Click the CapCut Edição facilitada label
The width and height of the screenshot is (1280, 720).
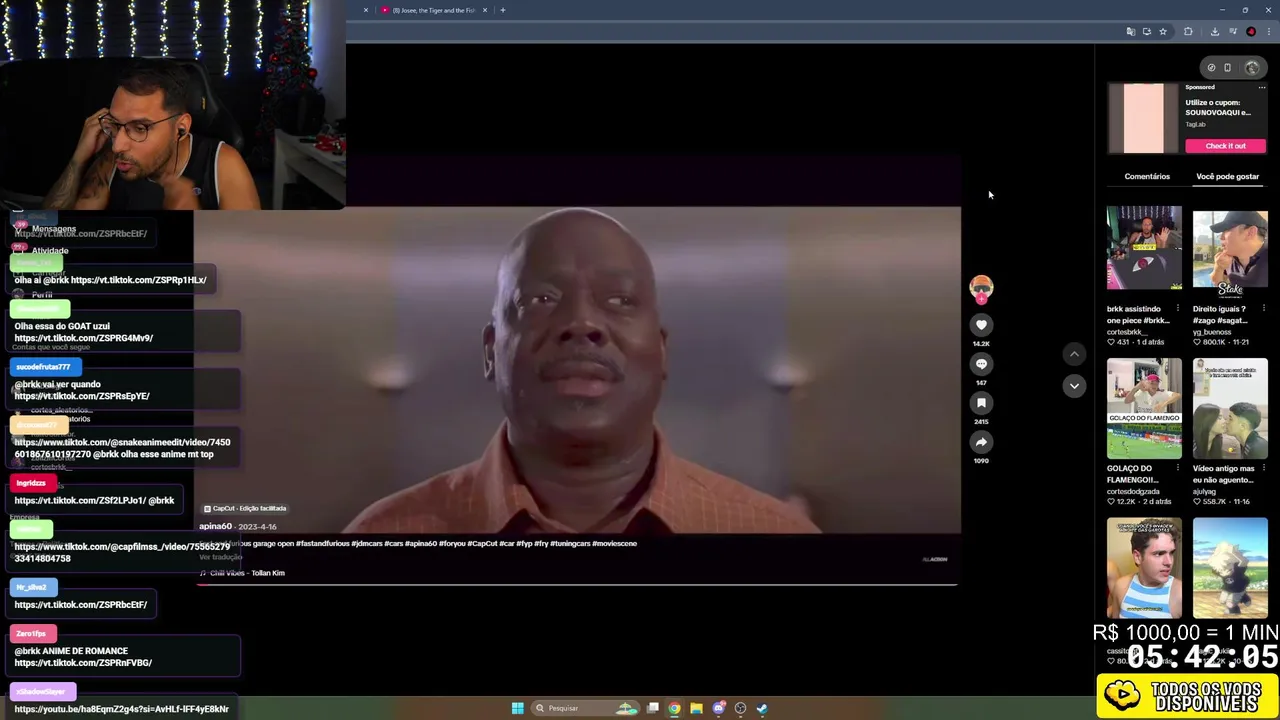tap(245, 508)
